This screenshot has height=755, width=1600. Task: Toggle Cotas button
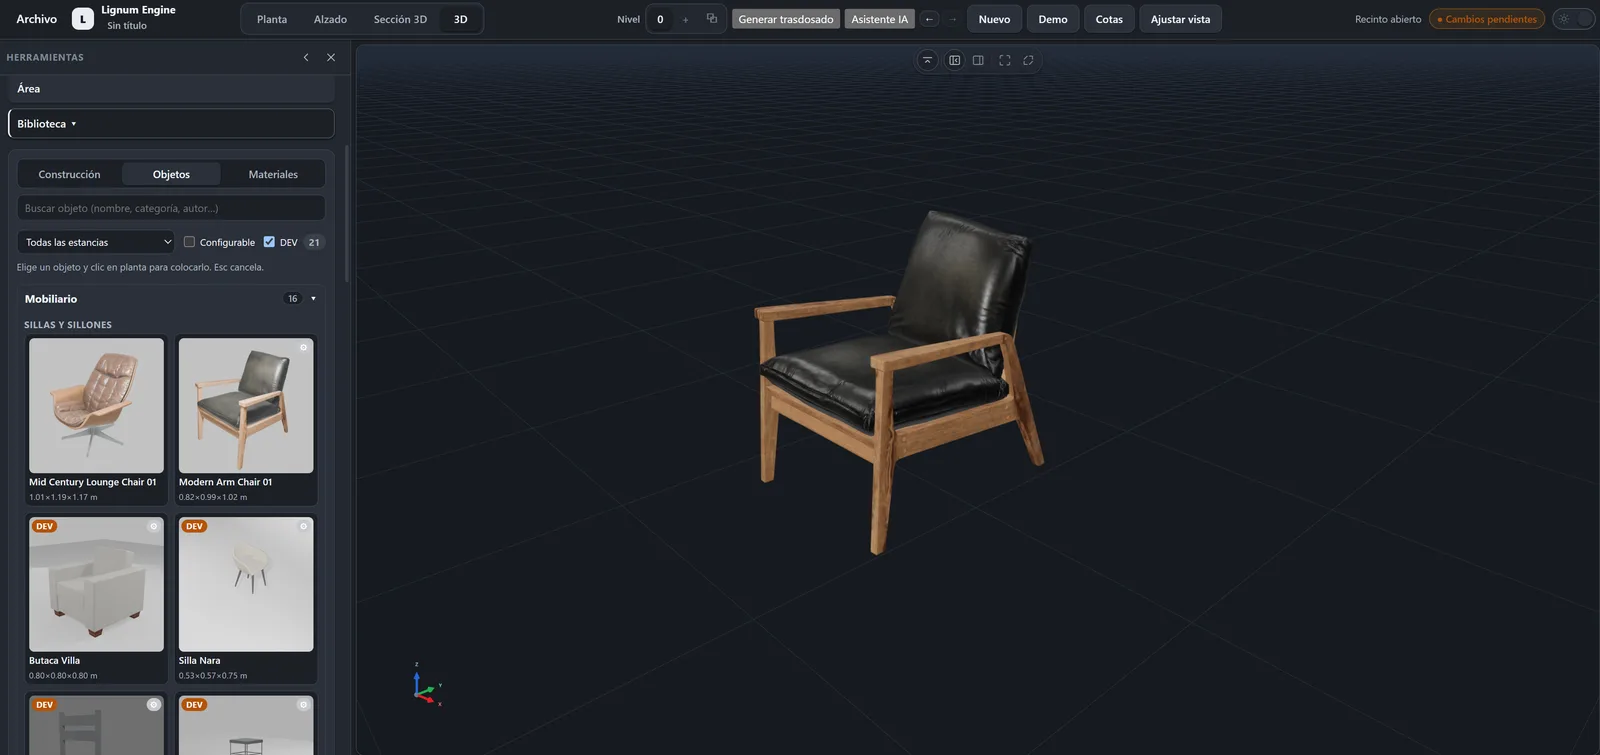pyautogui.click(x=1109, y=19)
